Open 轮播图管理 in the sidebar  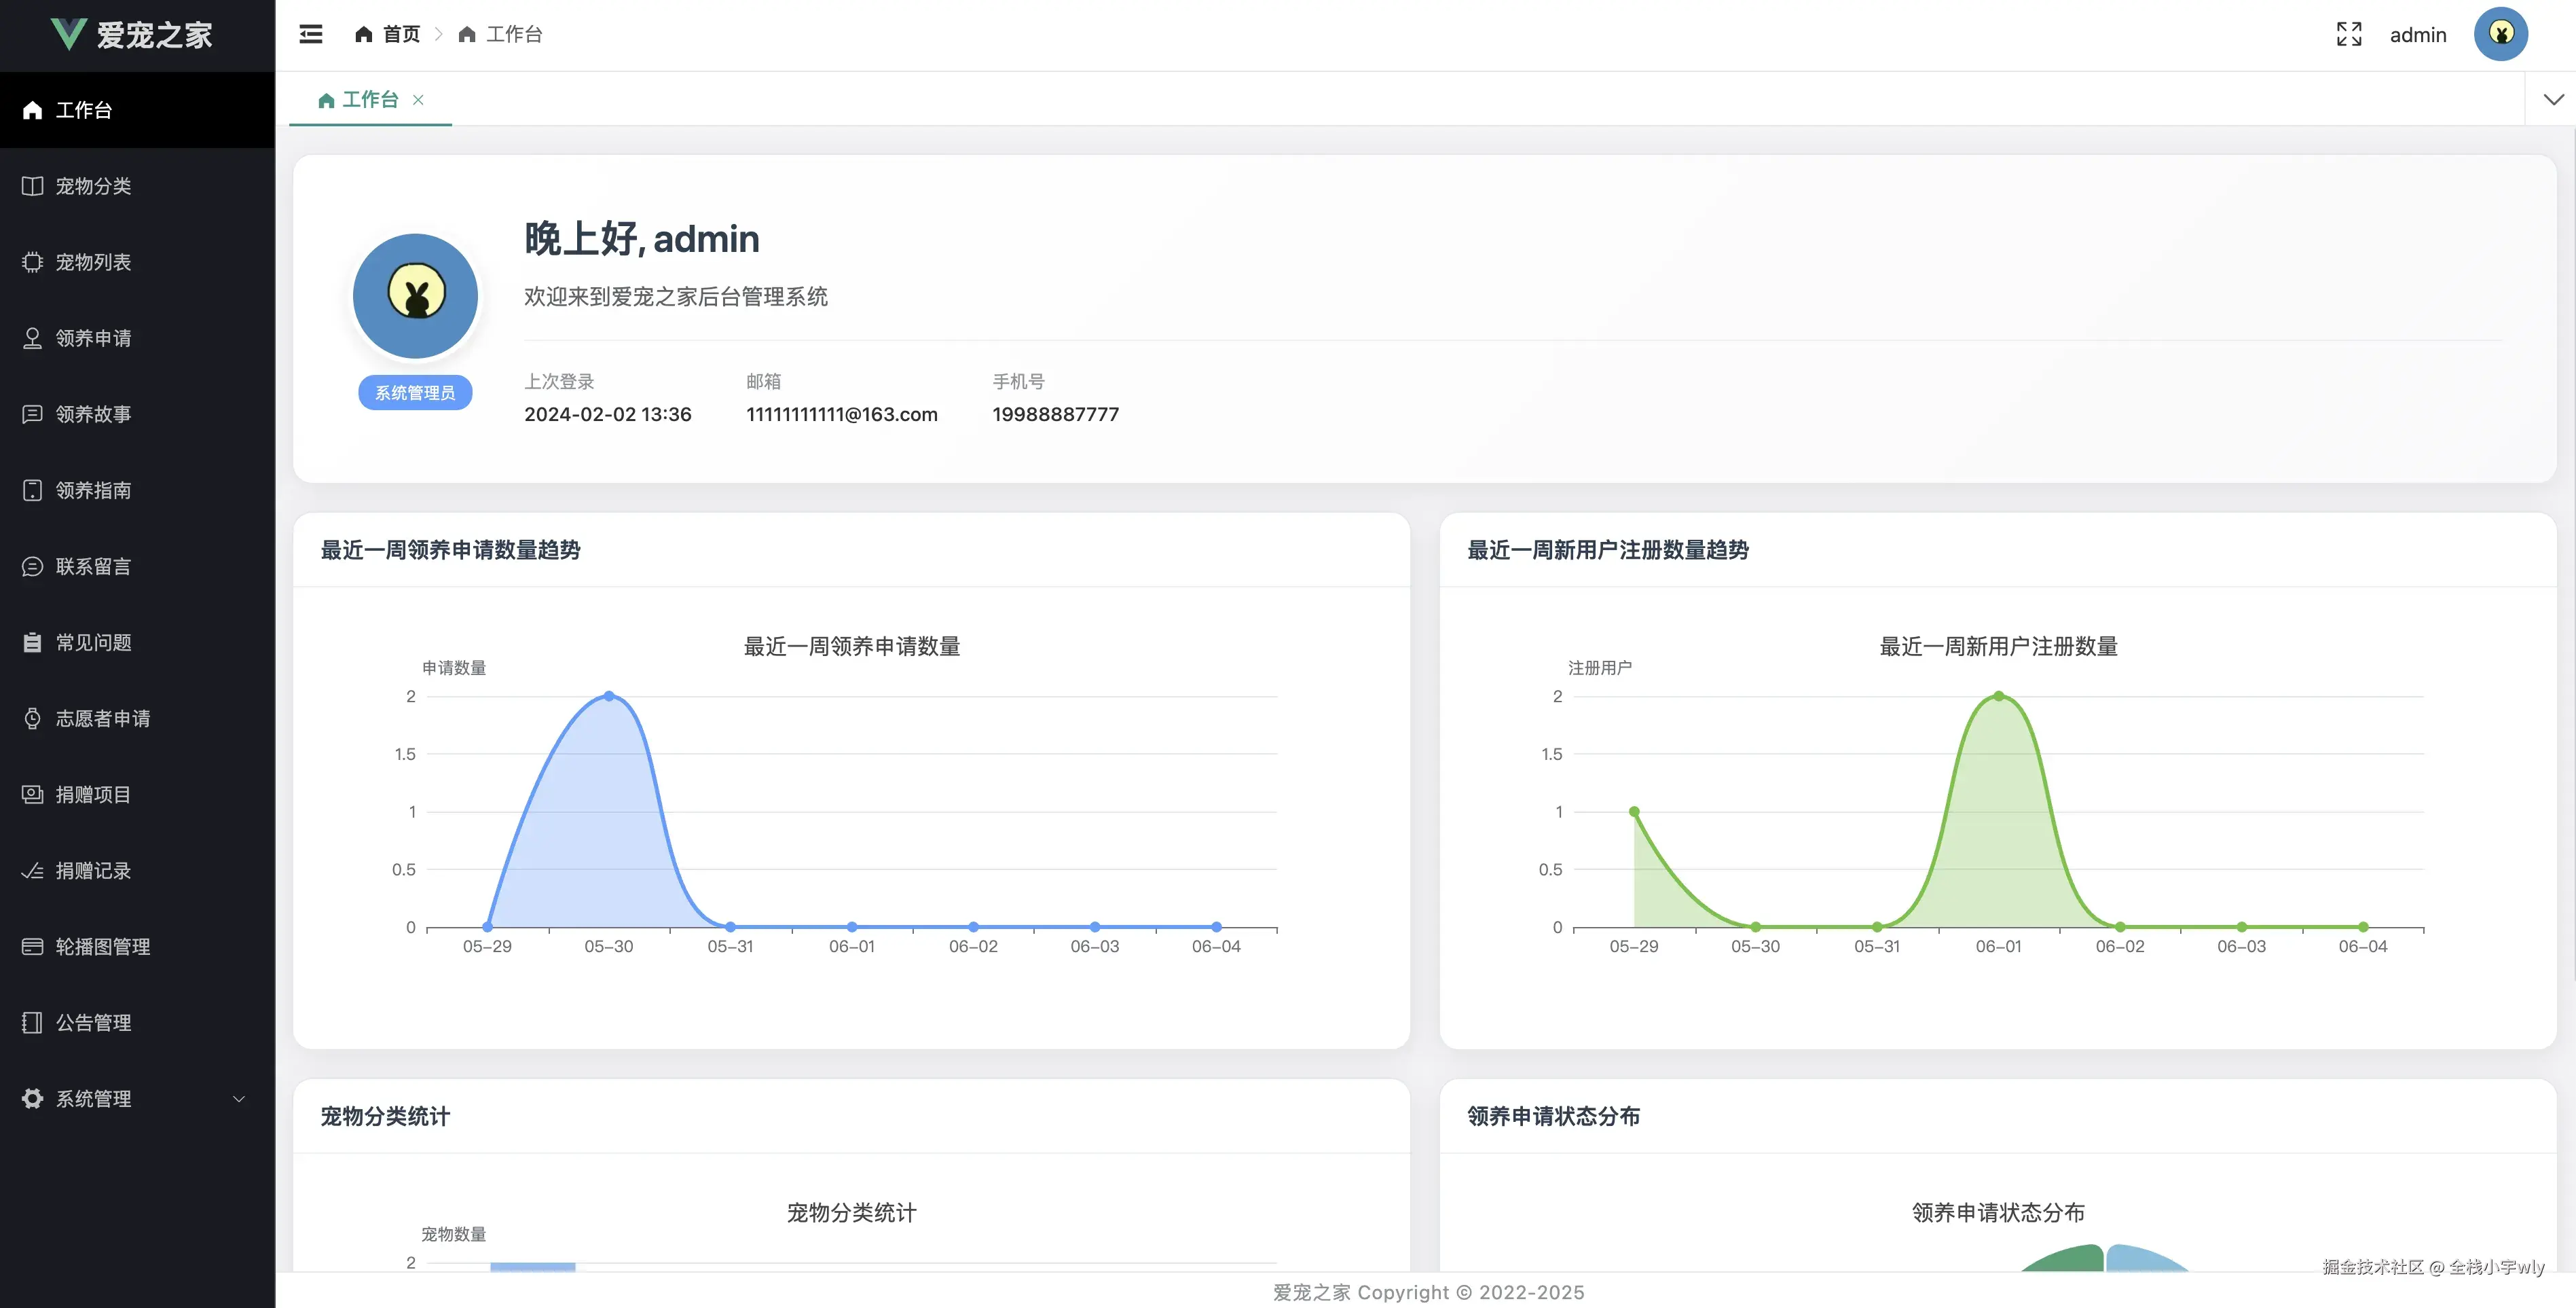102,946
